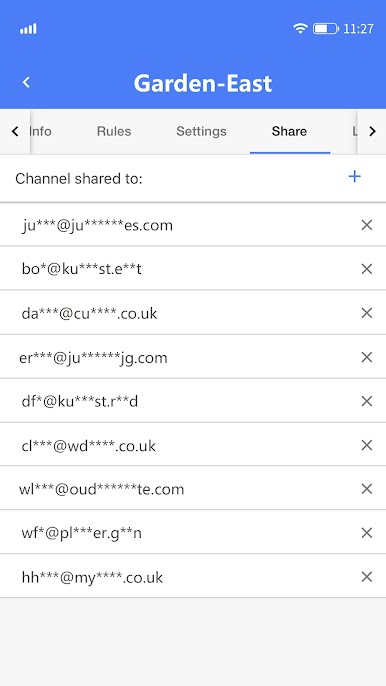Switch to the Info tab

click(40, 131)
